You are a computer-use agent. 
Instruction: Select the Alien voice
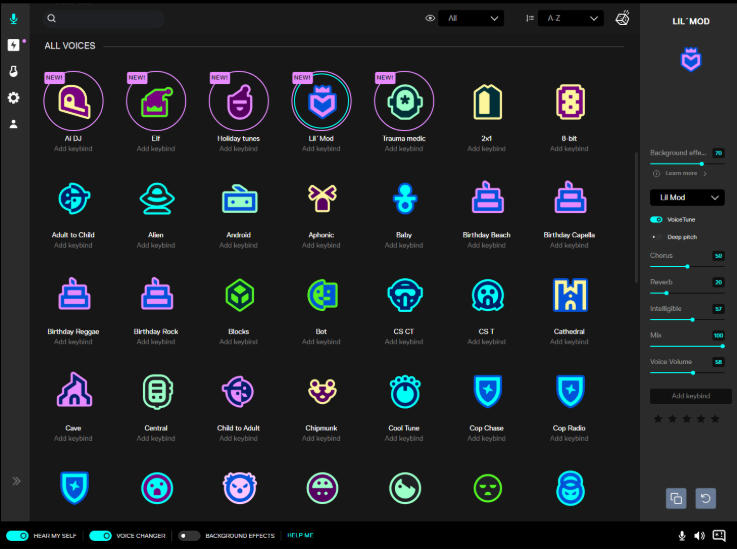tap(157, 198)
